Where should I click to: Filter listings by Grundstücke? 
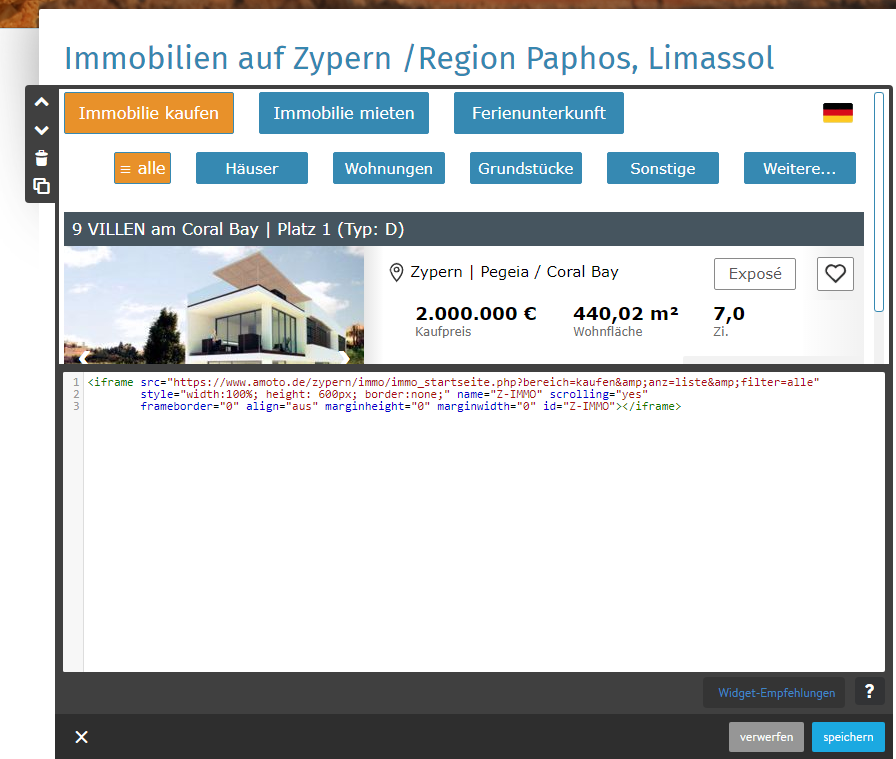525,168
